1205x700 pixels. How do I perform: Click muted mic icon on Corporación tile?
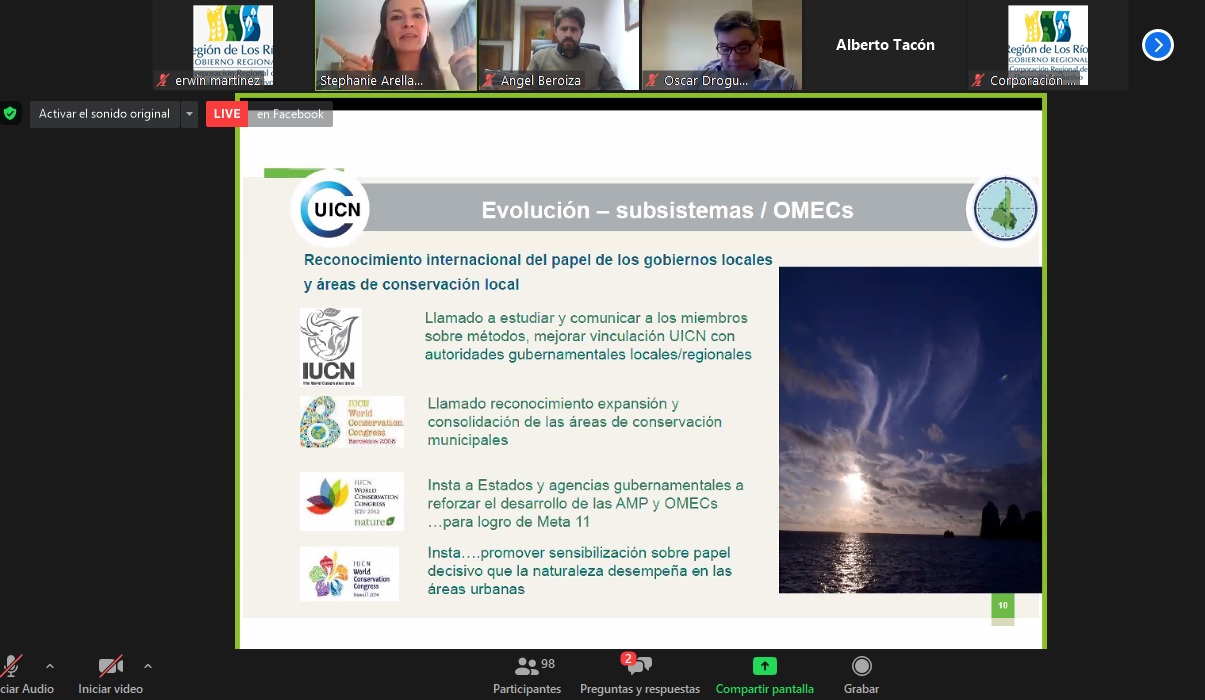pos(978,80)
